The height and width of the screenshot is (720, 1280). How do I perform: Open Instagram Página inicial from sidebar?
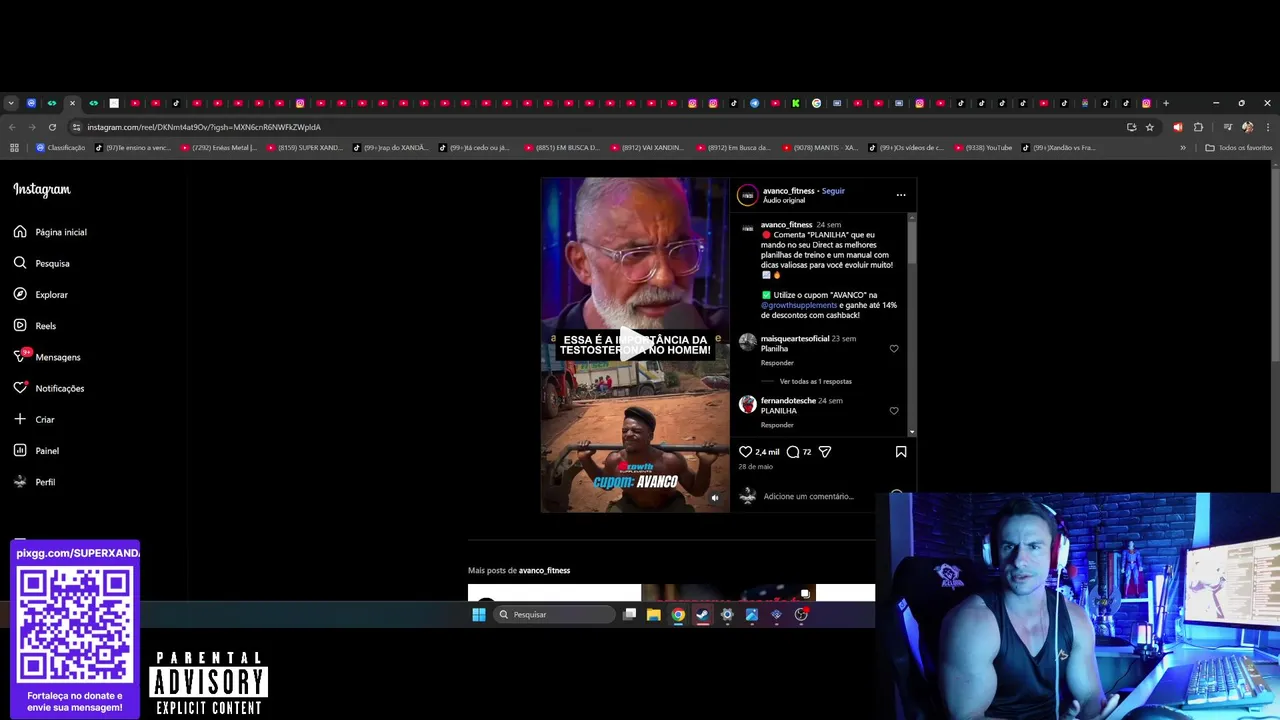point(50,232)
